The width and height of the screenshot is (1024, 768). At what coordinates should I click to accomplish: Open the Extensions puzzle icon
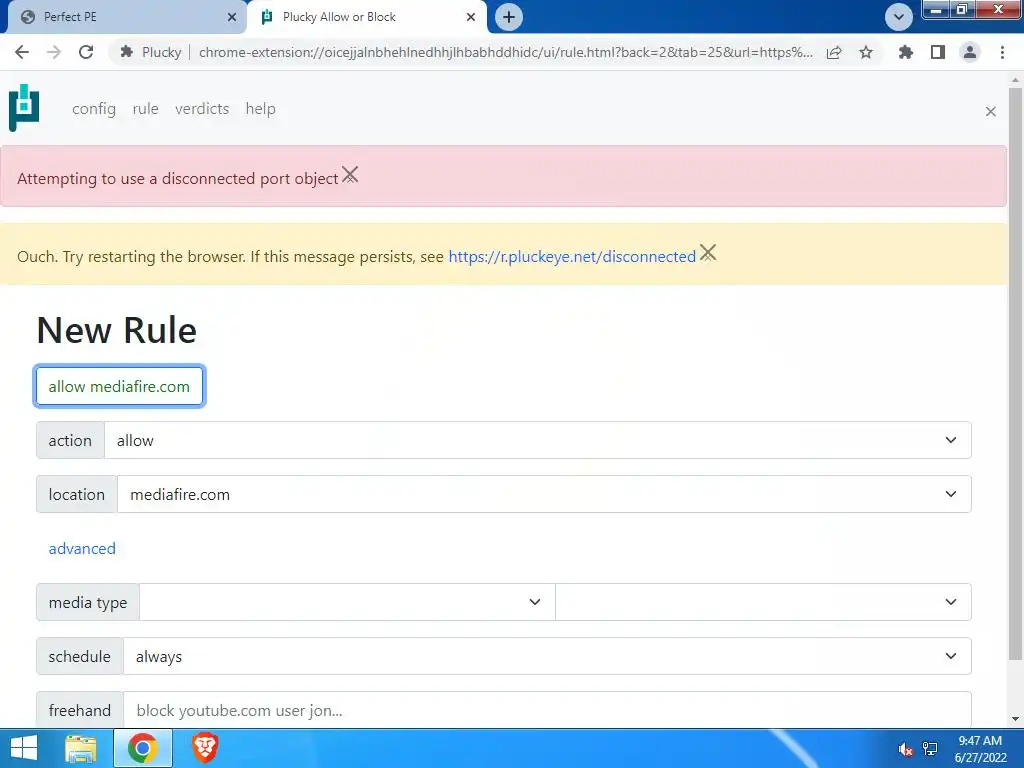[905, 52]
